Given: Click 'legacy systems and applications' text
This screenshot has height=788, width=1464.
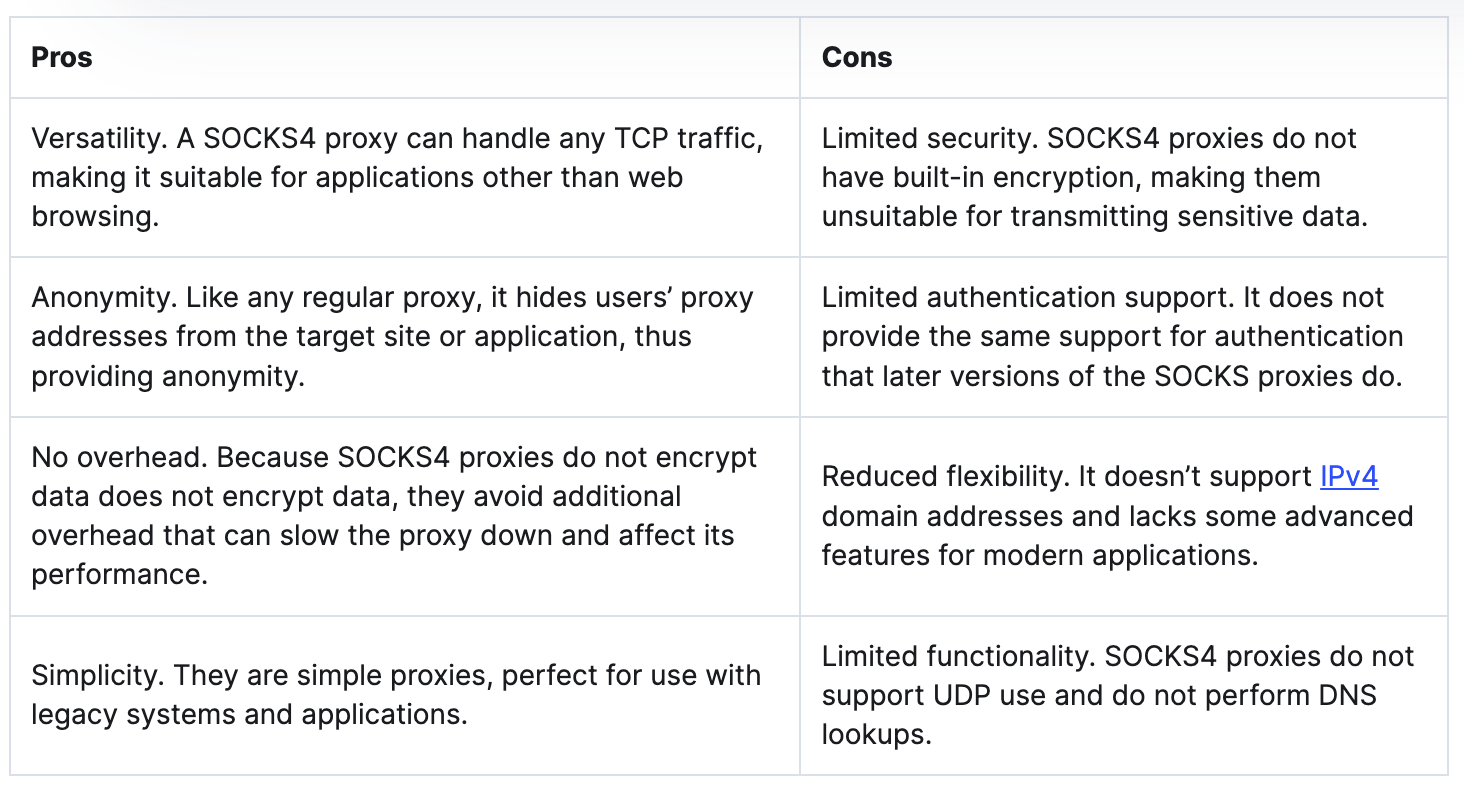Looking at the screenshot, I should click(x=249, y=715).
